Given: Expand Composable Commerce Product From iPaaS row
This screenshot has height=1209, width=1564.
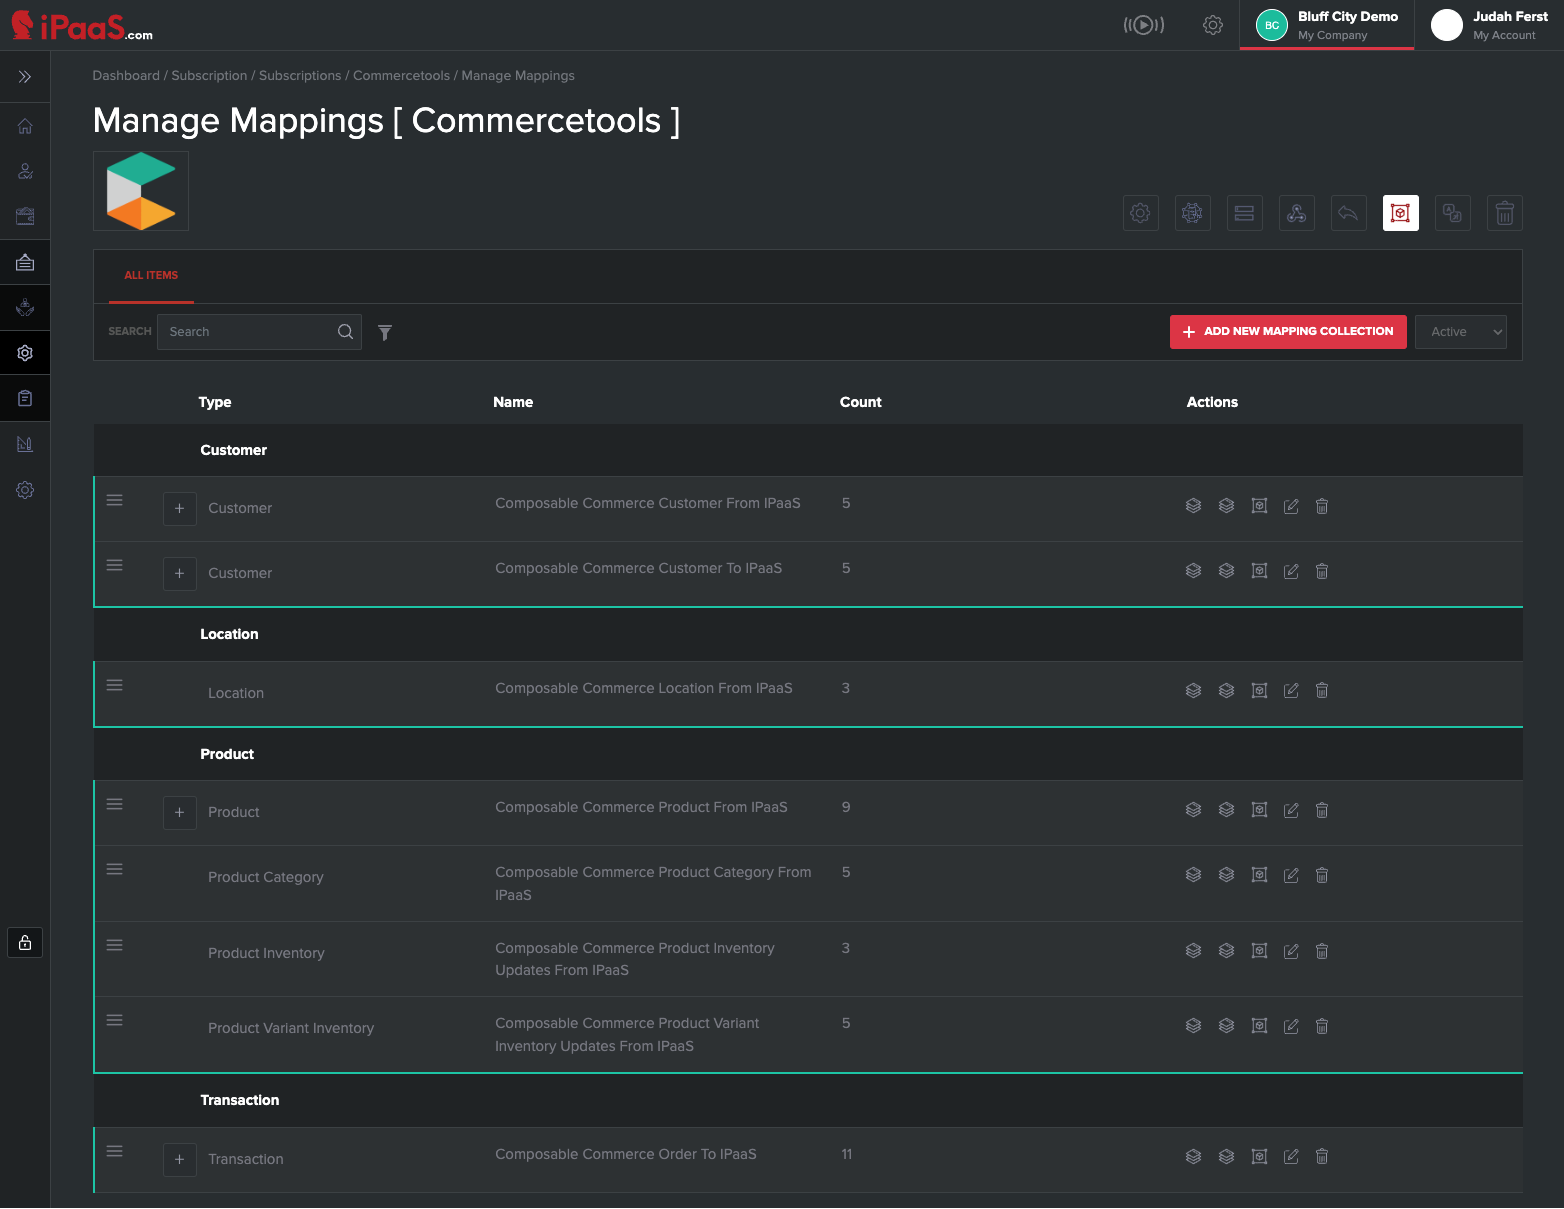Looking at the screenshot, I should click(x=180, y=812).
